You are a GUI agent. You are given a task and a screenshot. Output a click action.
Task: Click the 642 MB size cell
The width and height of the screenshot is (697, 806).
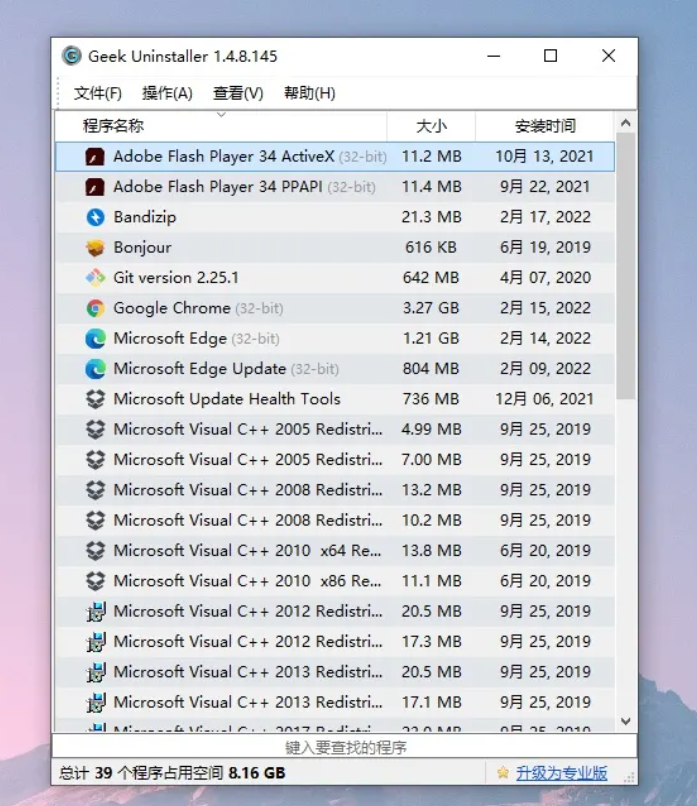click(x=431, y=278)
